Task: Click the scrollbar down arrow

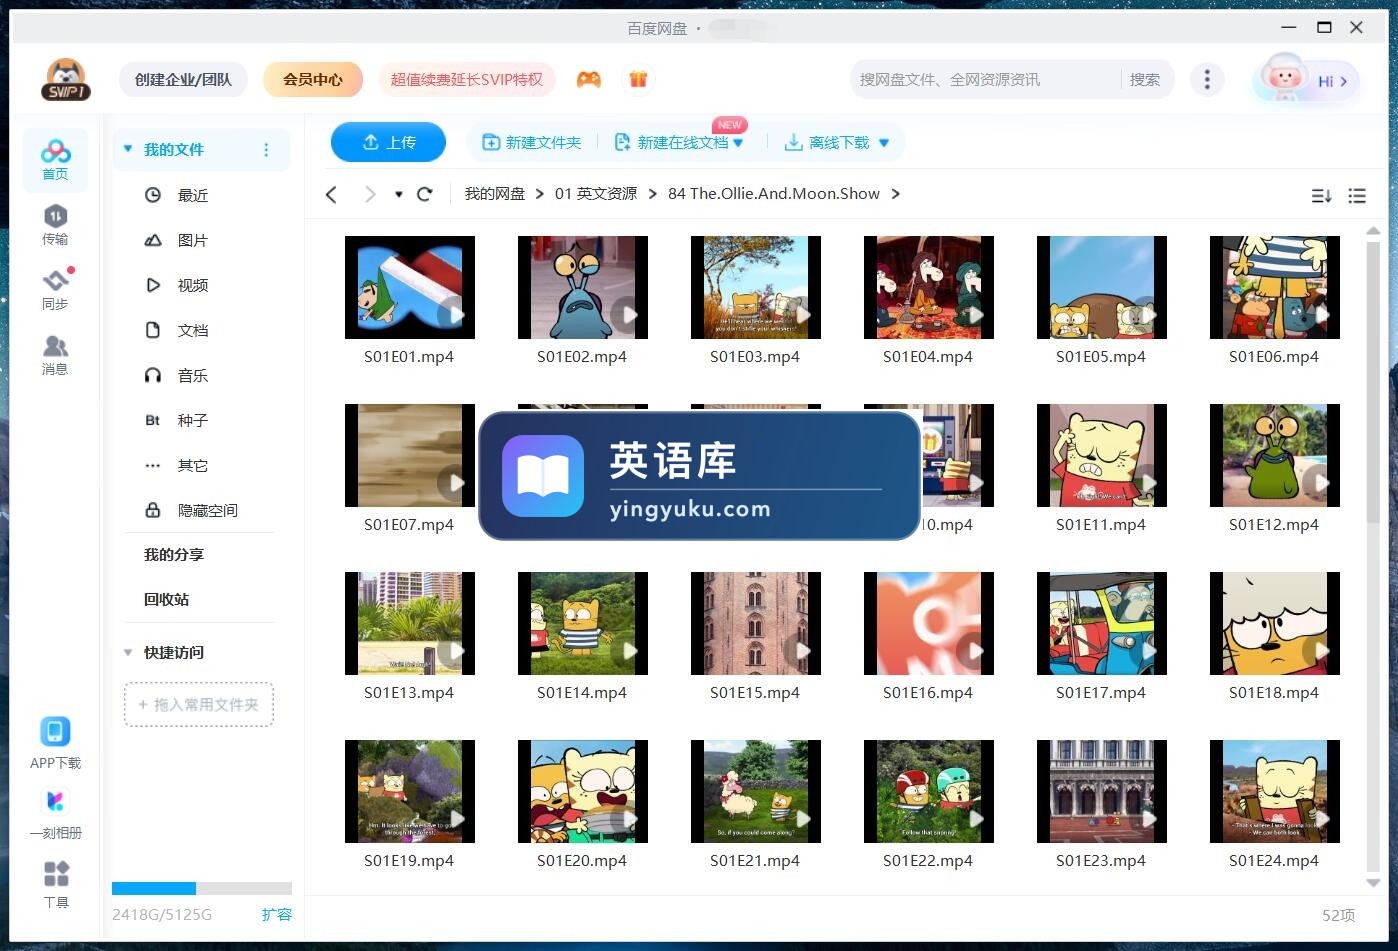Action: click(x=1373, y=882)
